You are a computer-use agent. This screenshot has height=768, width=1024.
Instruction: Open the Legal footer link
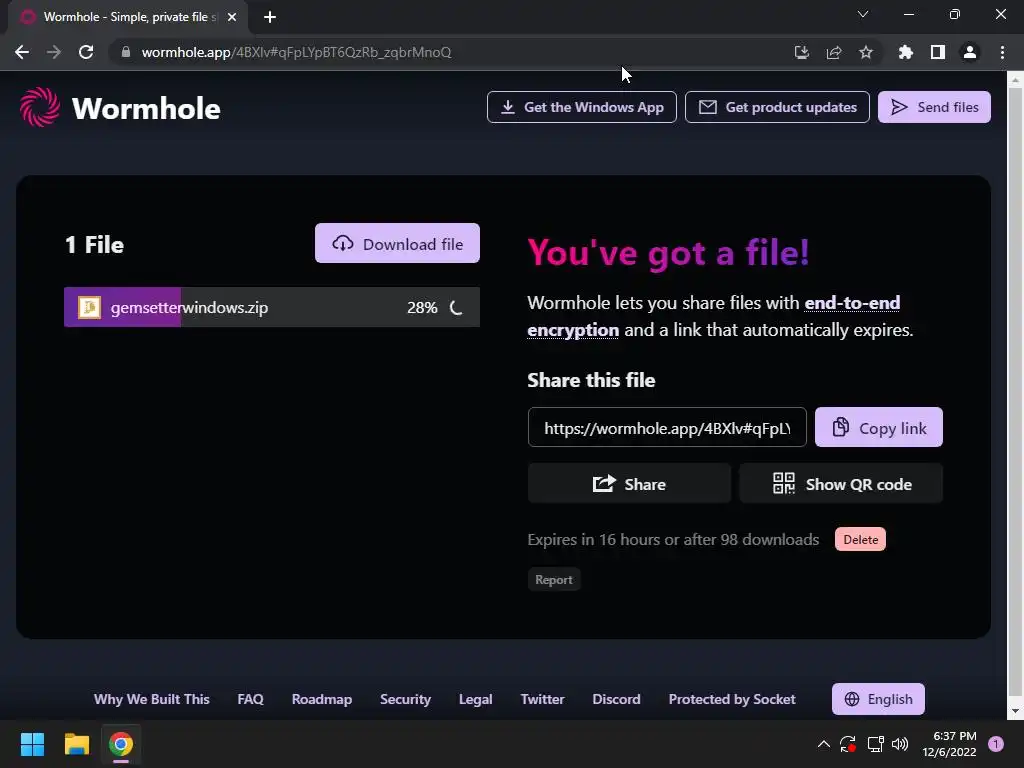[475, 699]
